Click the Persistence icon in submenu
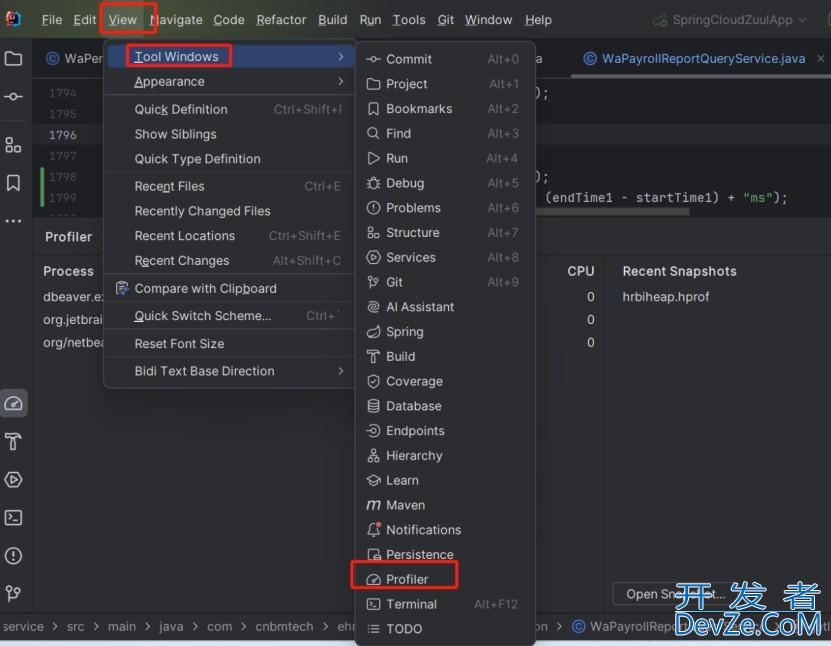 [373, 554]
